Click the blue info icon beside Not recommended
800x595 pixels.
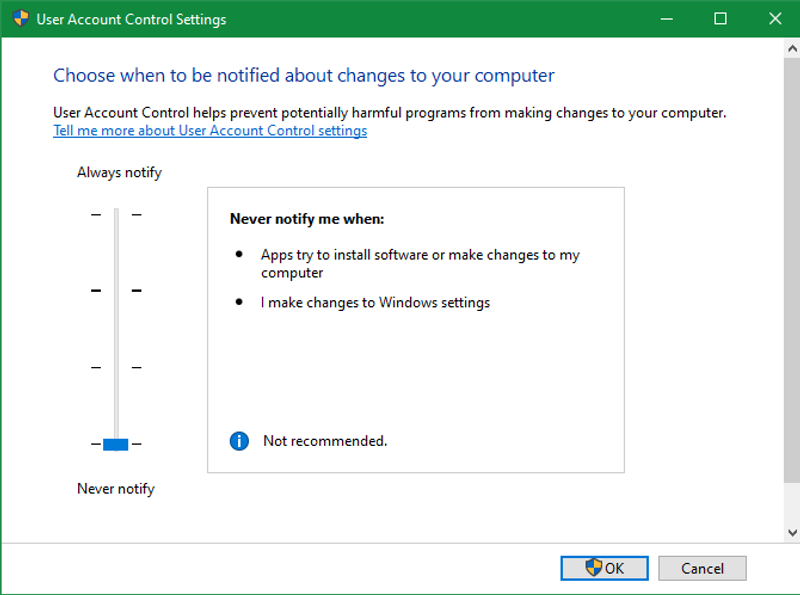(x=239, y=441)
